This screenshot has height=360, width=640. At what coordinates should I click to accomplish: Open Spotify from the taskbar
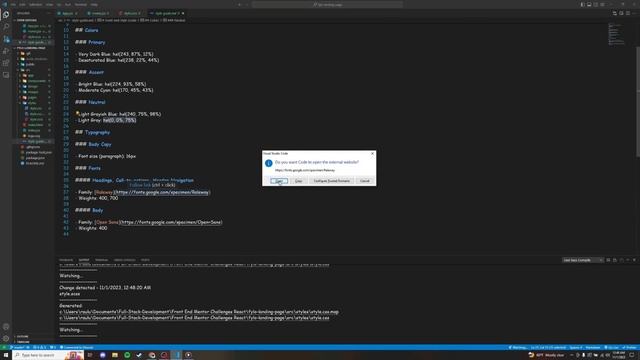(x=127, y=355)
